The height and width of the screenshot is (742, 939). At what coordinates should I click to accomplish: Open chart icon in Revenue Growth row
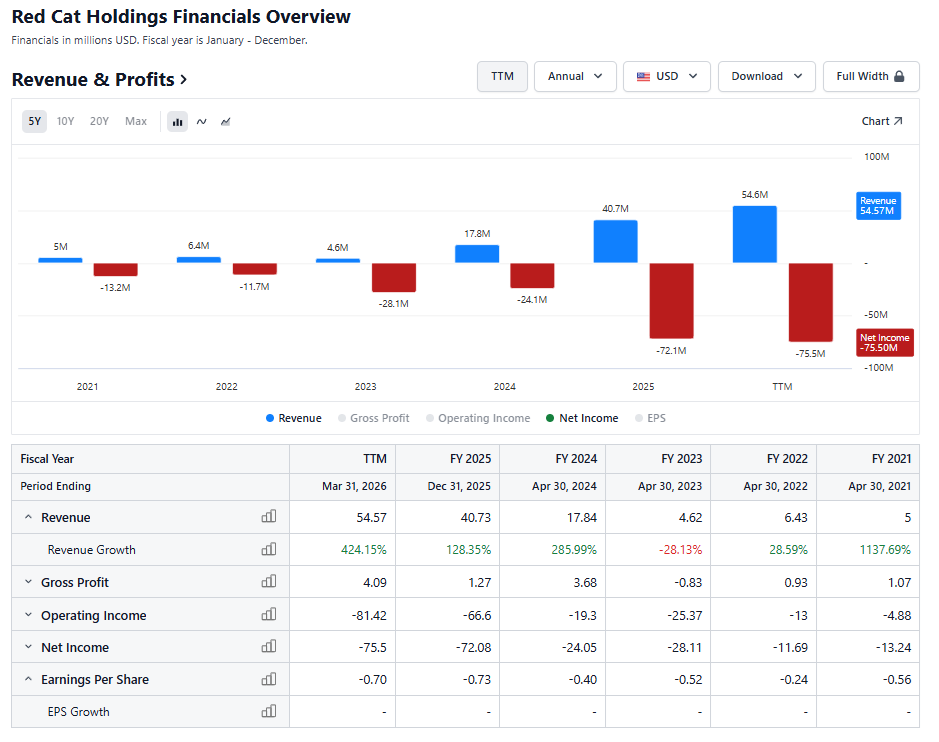pos(269,549)
